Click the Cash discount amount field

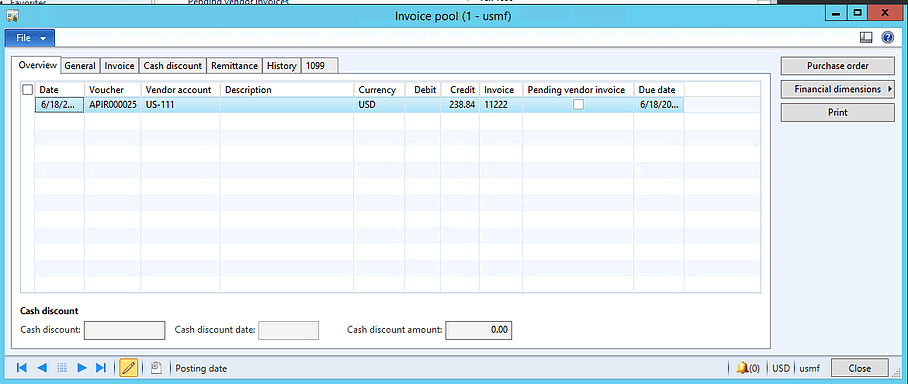(x=478, y=330)
